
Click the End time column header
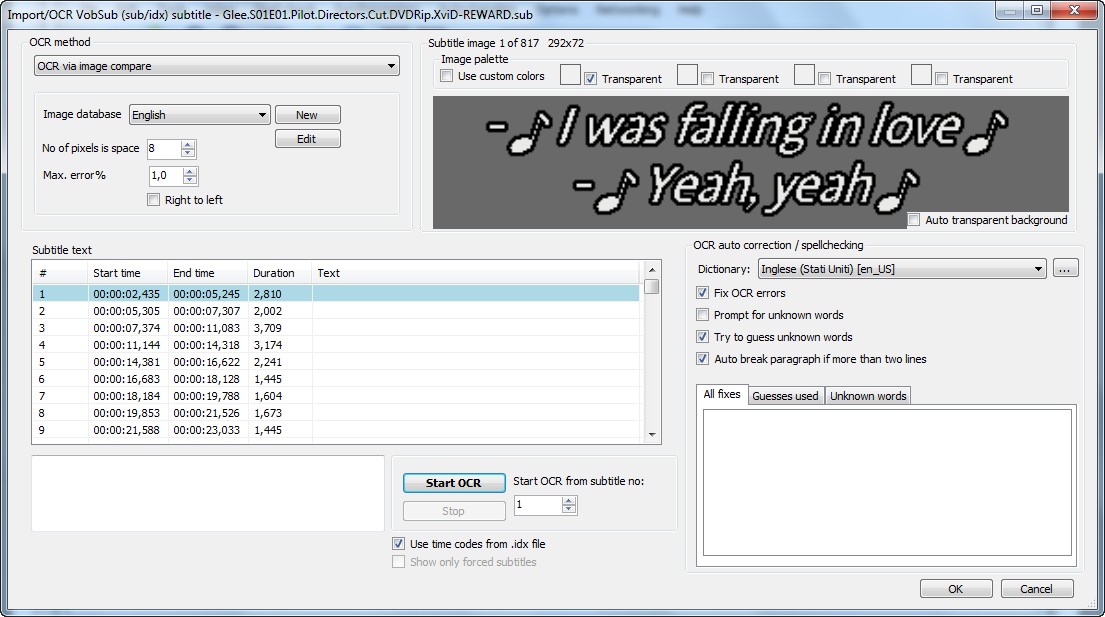pos(208,273)
